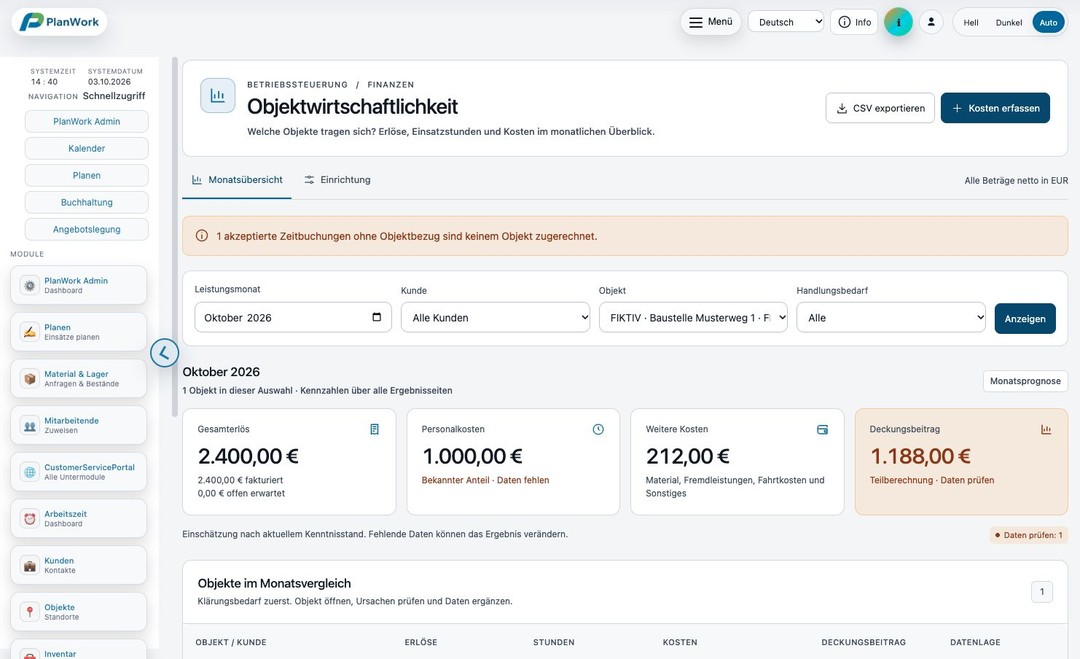
Task: Click the Info button in top bar
Action: pyautogui.click(x=854, y=22)
